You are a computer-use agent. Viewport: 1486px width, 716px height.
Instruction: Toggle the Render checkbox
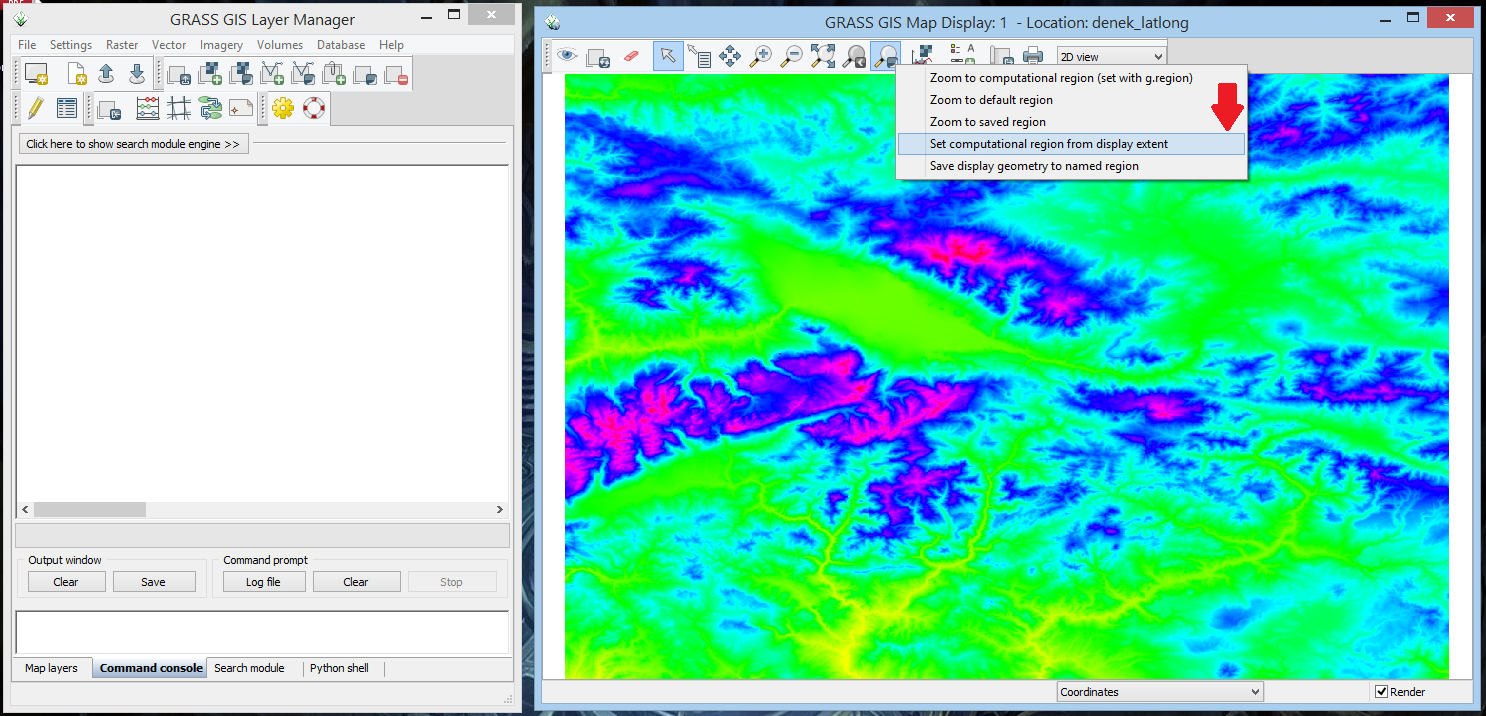1381,692
